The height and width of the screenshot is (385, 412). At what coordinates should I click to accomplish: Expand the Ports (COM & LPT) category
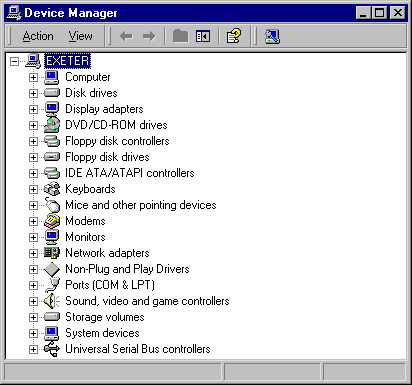point(33,285)
